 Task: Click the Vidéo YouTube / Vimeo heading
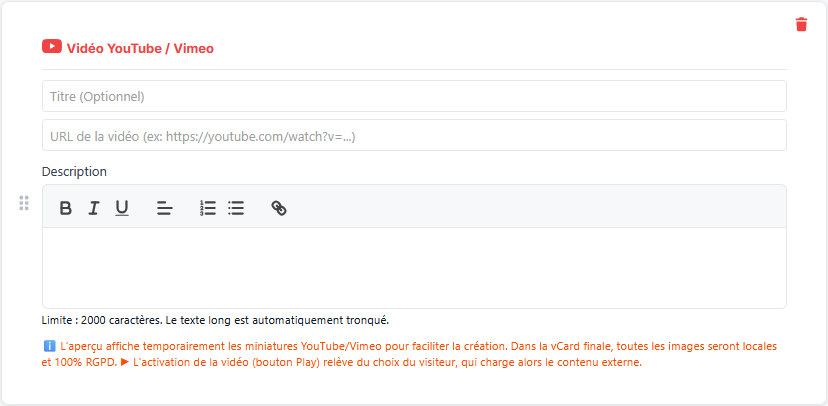[140, 49]
